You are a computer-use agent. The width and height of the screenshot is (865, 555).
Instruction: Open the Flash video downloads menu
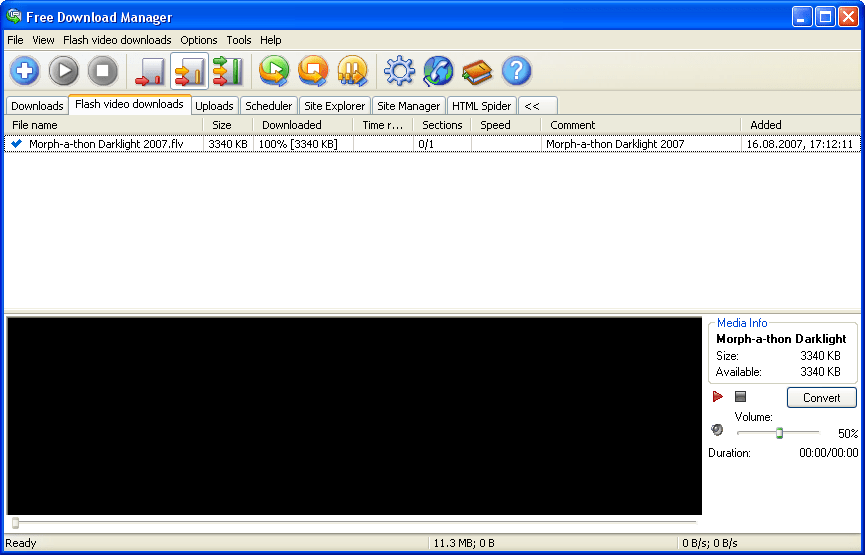click(x=117, y=40)
